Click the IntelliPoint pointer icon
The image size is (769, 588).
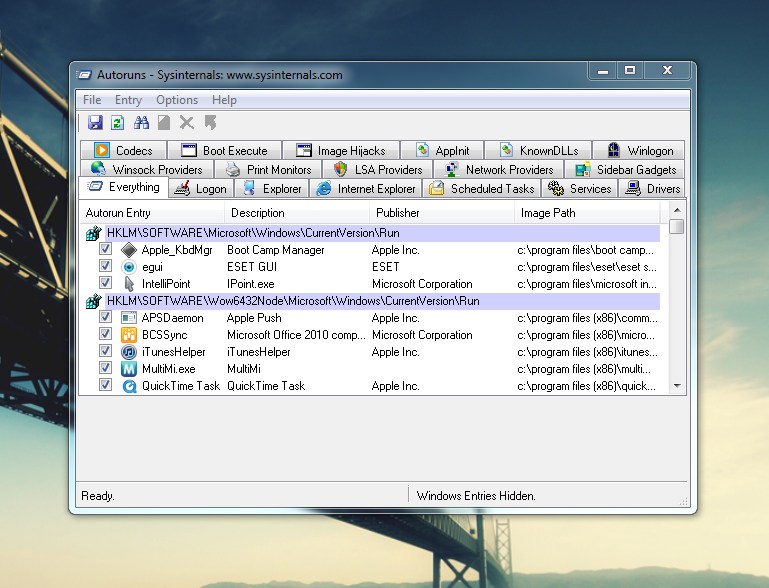coord(128,284)
